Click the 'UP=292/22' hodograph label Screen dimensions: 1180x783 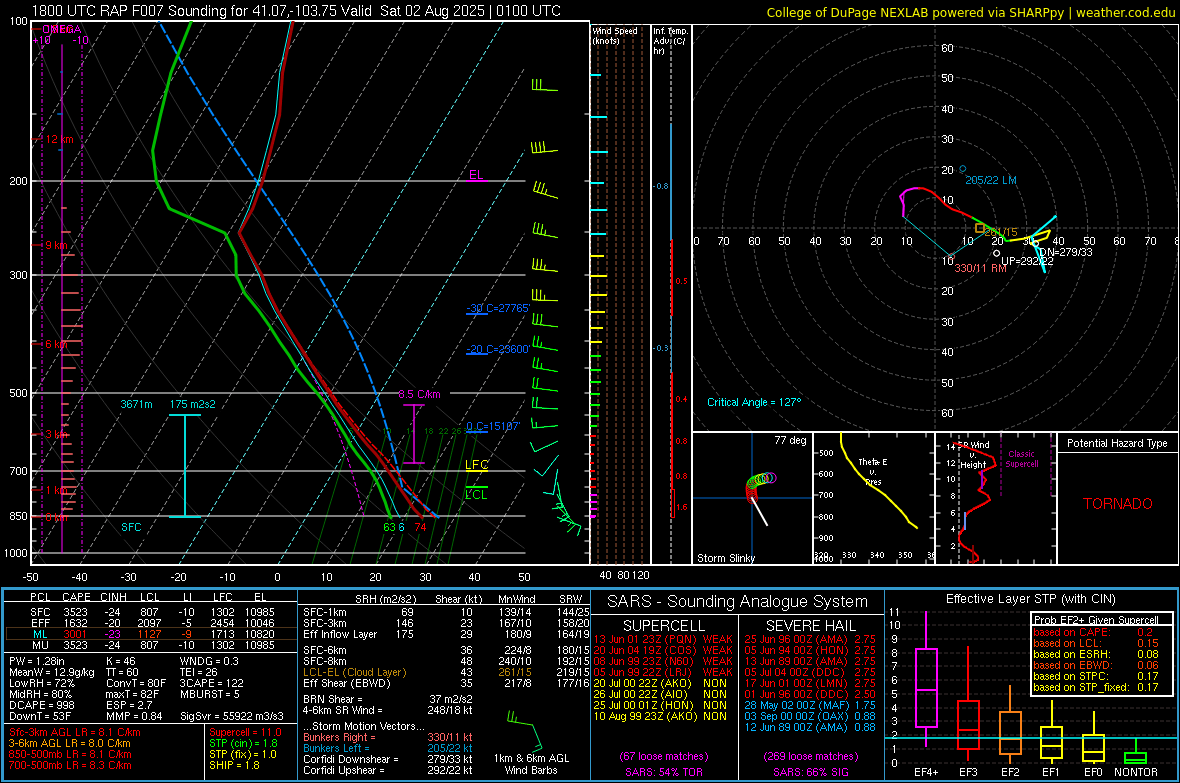[1027, 261]
